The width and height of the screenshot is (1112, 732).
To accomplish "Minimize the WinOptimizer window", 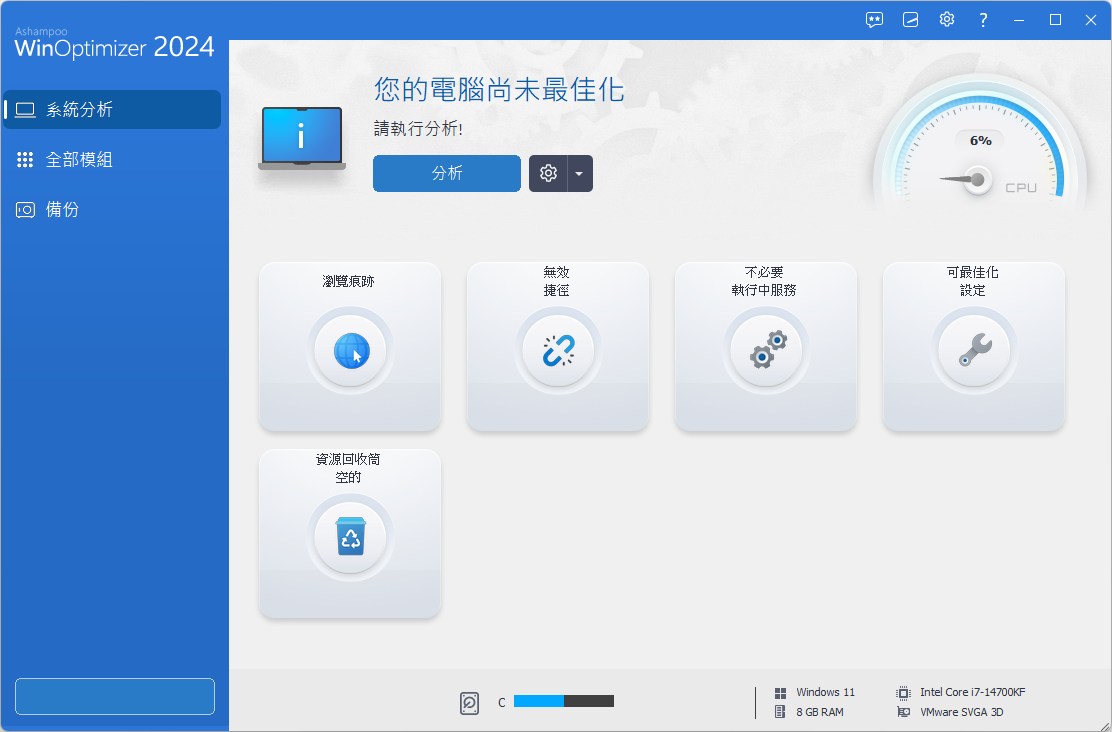I will (1019, 20).
